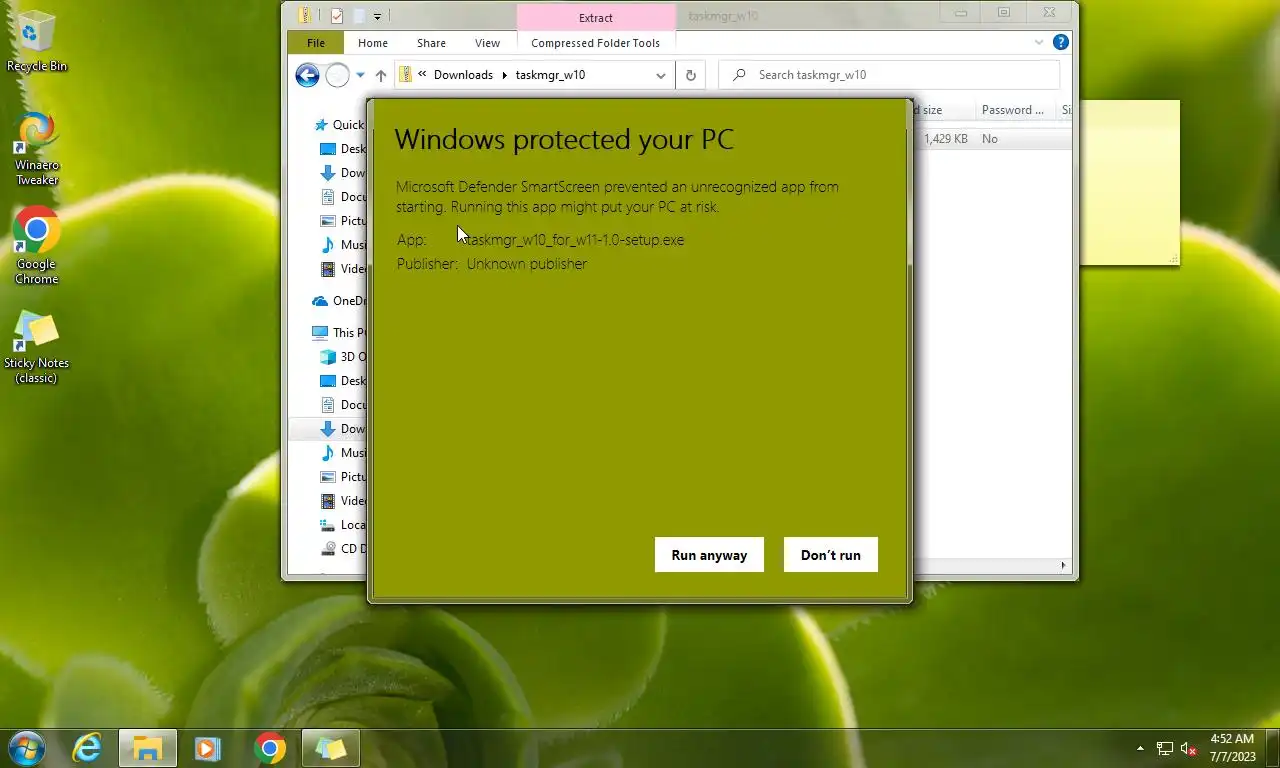This screenshot has width=1280, height=768.
Task: Click the yellow sticky note
Action: click(1130, 183)
